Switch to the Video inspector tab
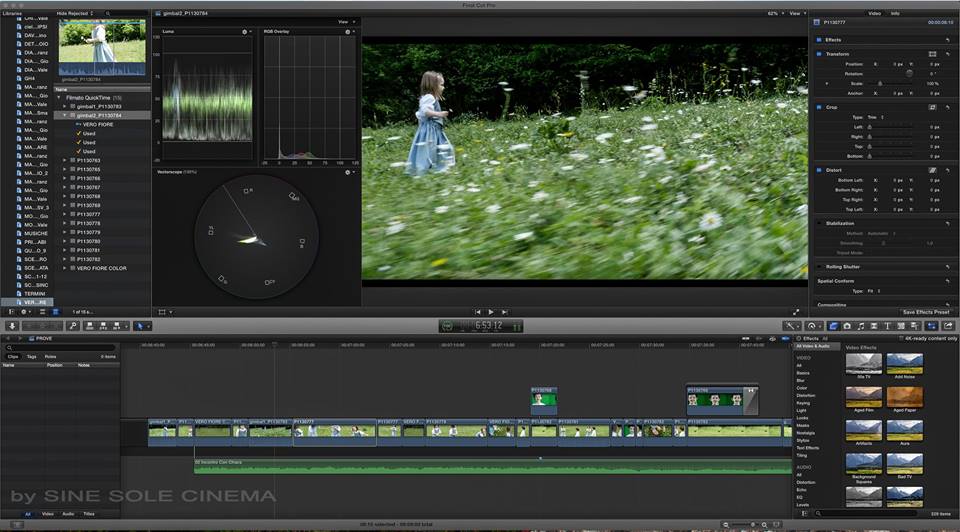The width and height of the screenshot is (960, 532). pyautogui.click(x=874, y=13)
